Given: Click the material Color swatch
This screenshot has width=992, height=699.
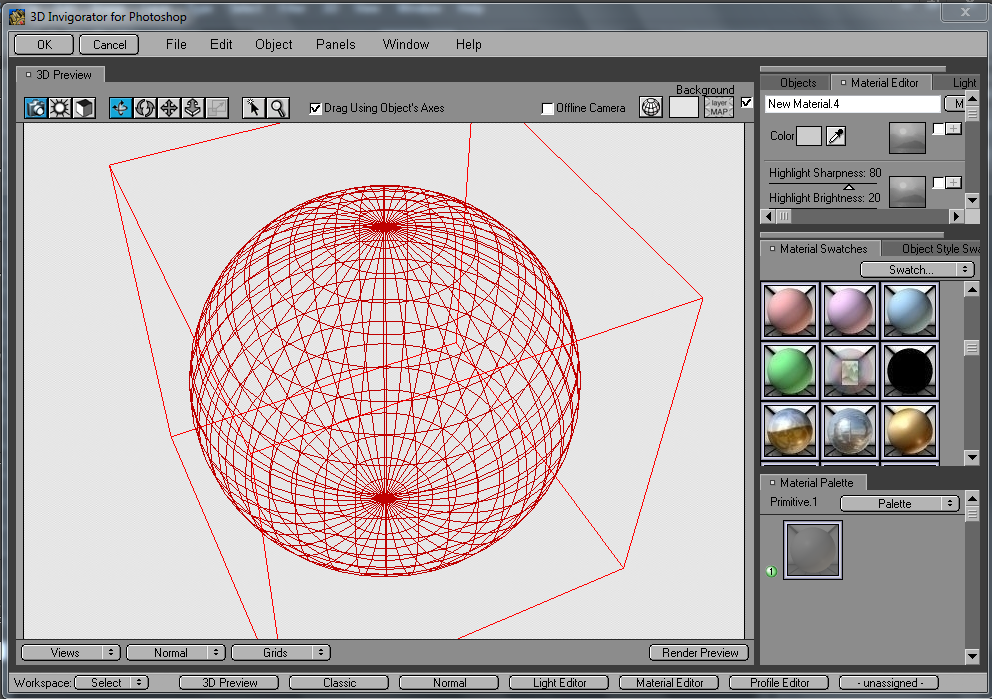Looking at the screenshot, I should point(808,136).
